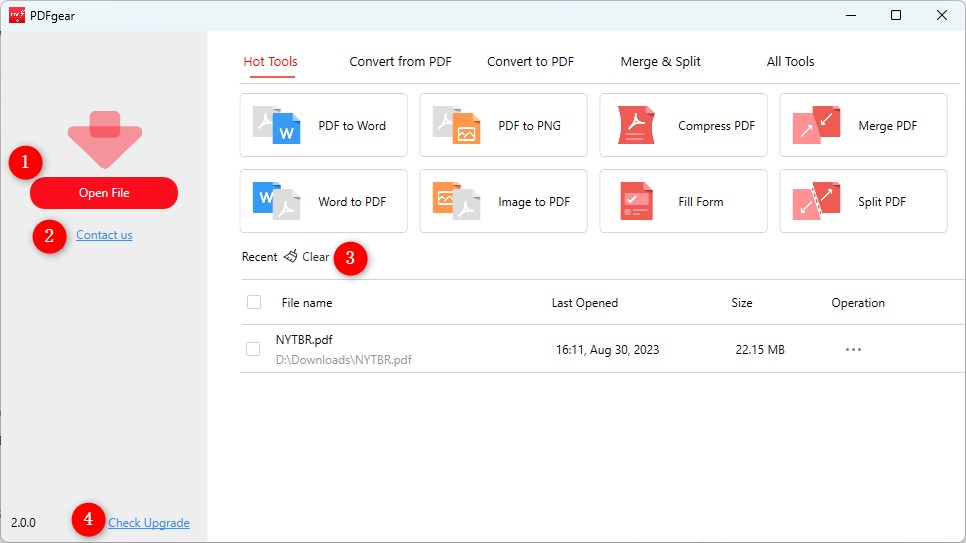Launch the PDF to PNG converter
966x543 pixels.
(x=503, y=126)
